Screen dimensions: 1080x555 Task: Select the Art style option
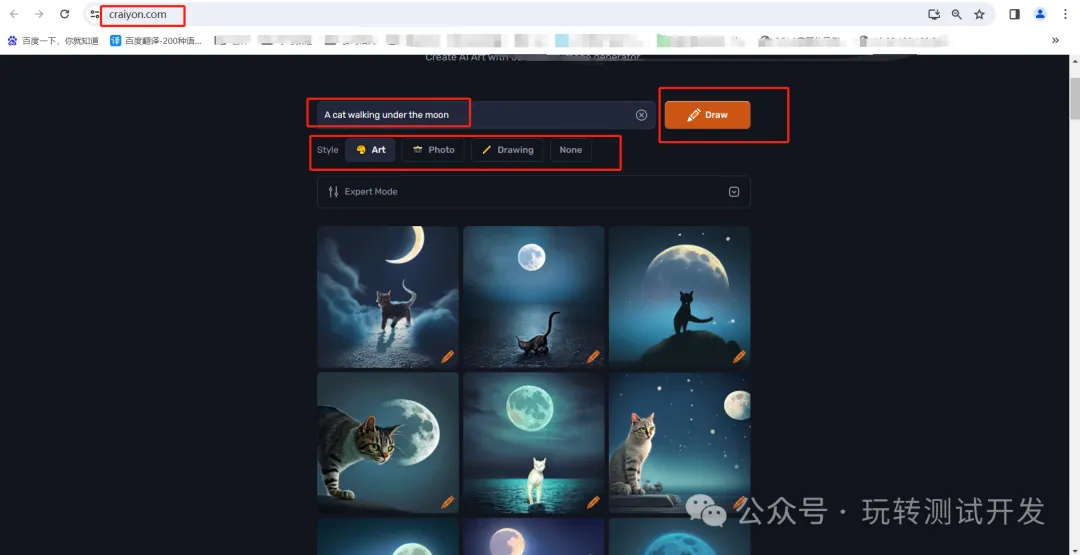[371, 150]
